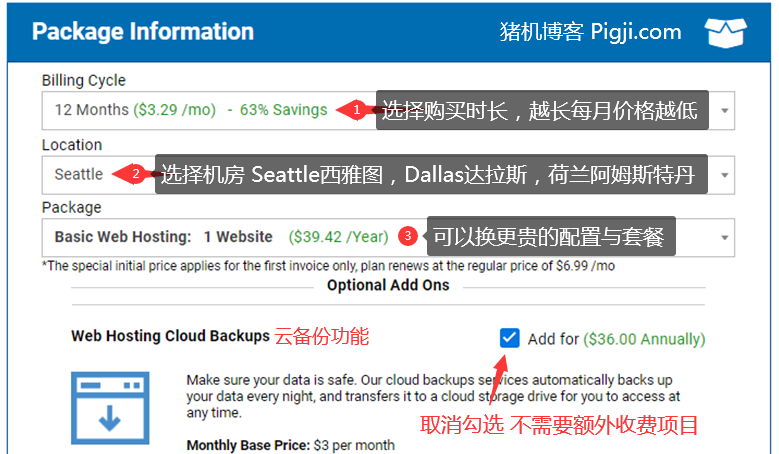Viewport: 779px width, 454px height.
Task: Click the cloud backup download icon
Action: pyautogui.click(x=109, y=408)
